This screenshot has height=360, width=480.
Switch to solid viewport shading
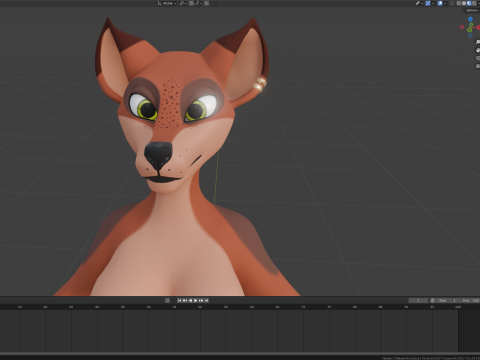(464, 3)
